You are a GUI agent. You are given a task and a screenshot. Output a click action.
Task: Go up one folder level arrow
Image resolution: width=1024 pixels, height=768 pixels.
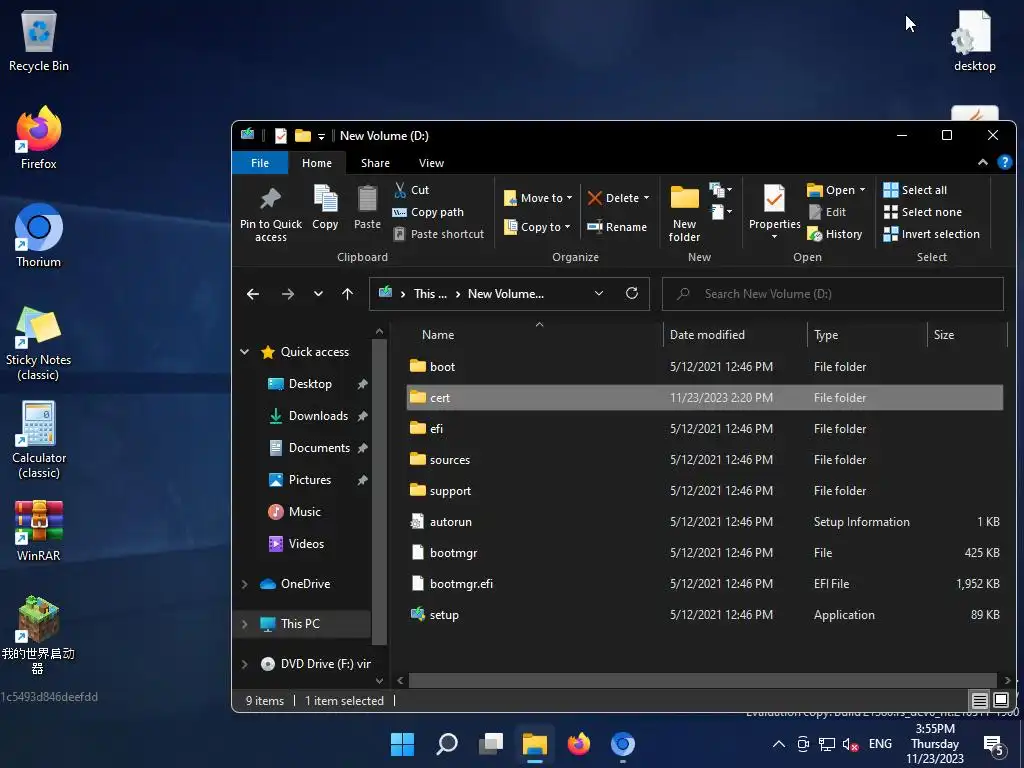coord(347,295)
